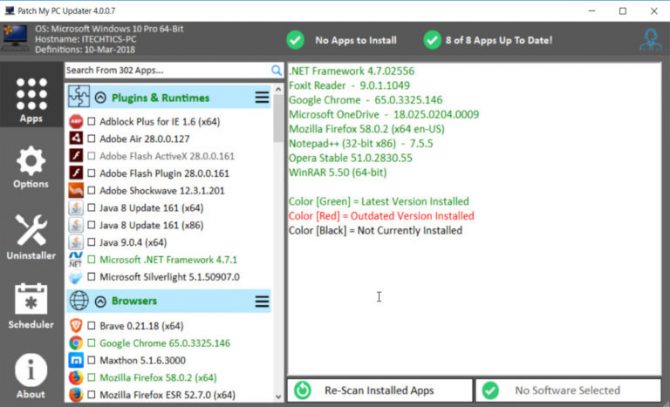Click the Microsoft Silverlight icon
Viewport: 670px width, 407px height.
[x=76, y=277]
